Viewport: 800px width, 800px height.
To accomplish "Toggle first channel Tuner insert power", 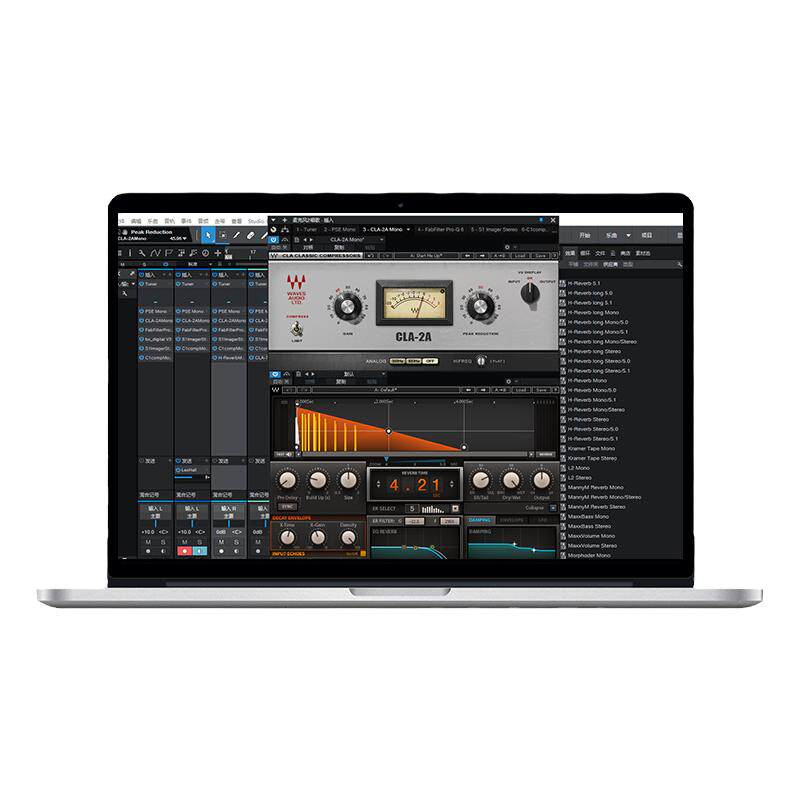I will coord(142,284).
